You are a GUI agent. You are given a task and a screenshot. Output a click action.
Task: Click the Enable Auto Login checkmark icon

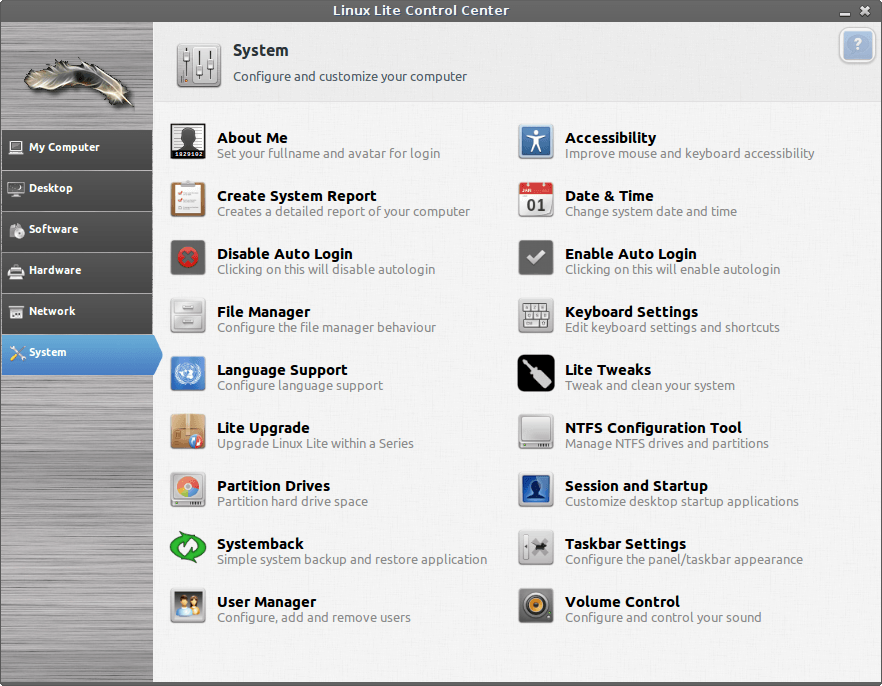point(536,258)
